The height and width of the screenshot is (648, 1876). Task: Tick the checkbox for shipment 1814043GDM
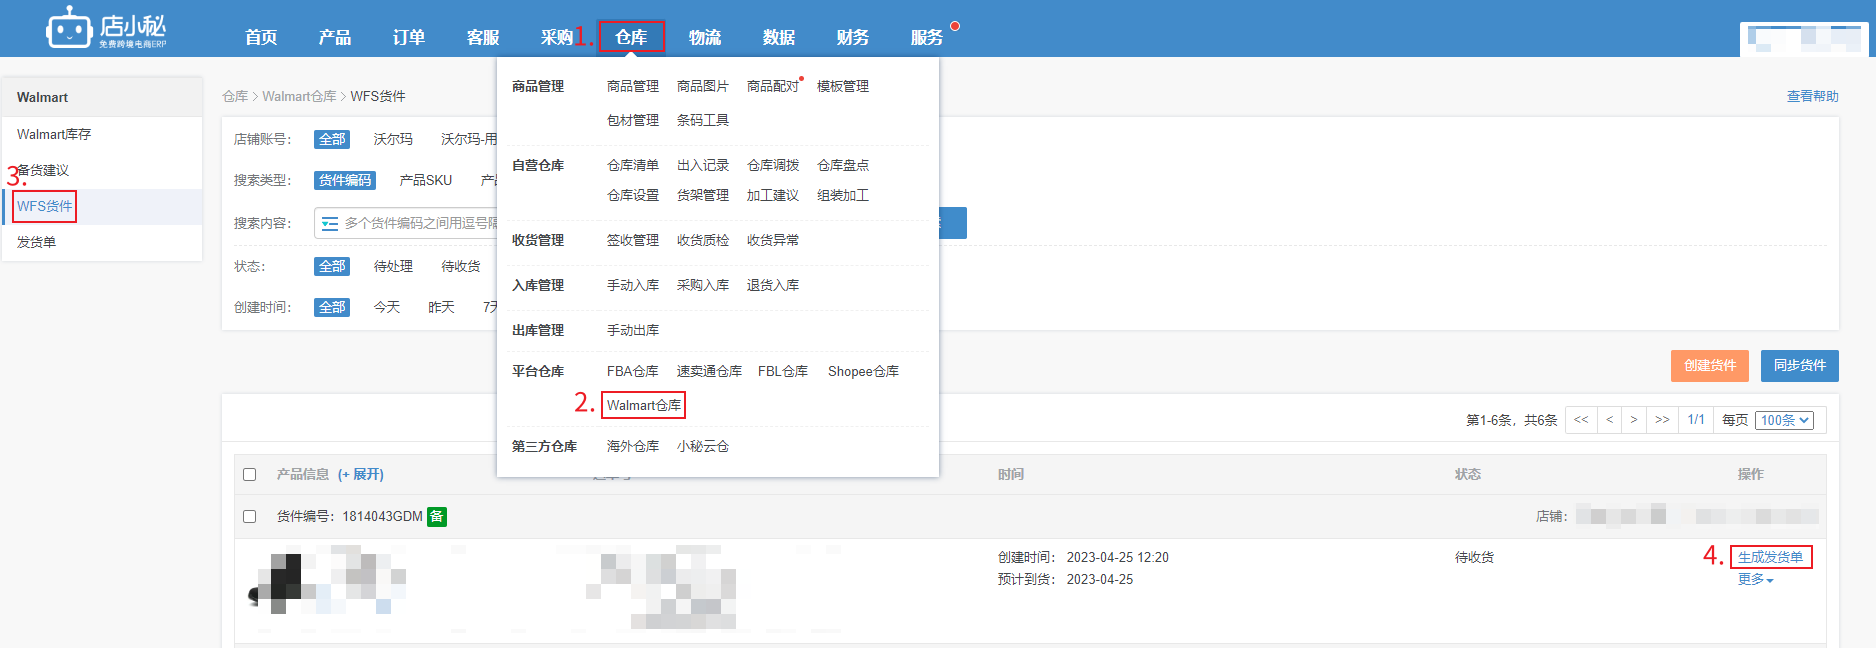point(250,517)
